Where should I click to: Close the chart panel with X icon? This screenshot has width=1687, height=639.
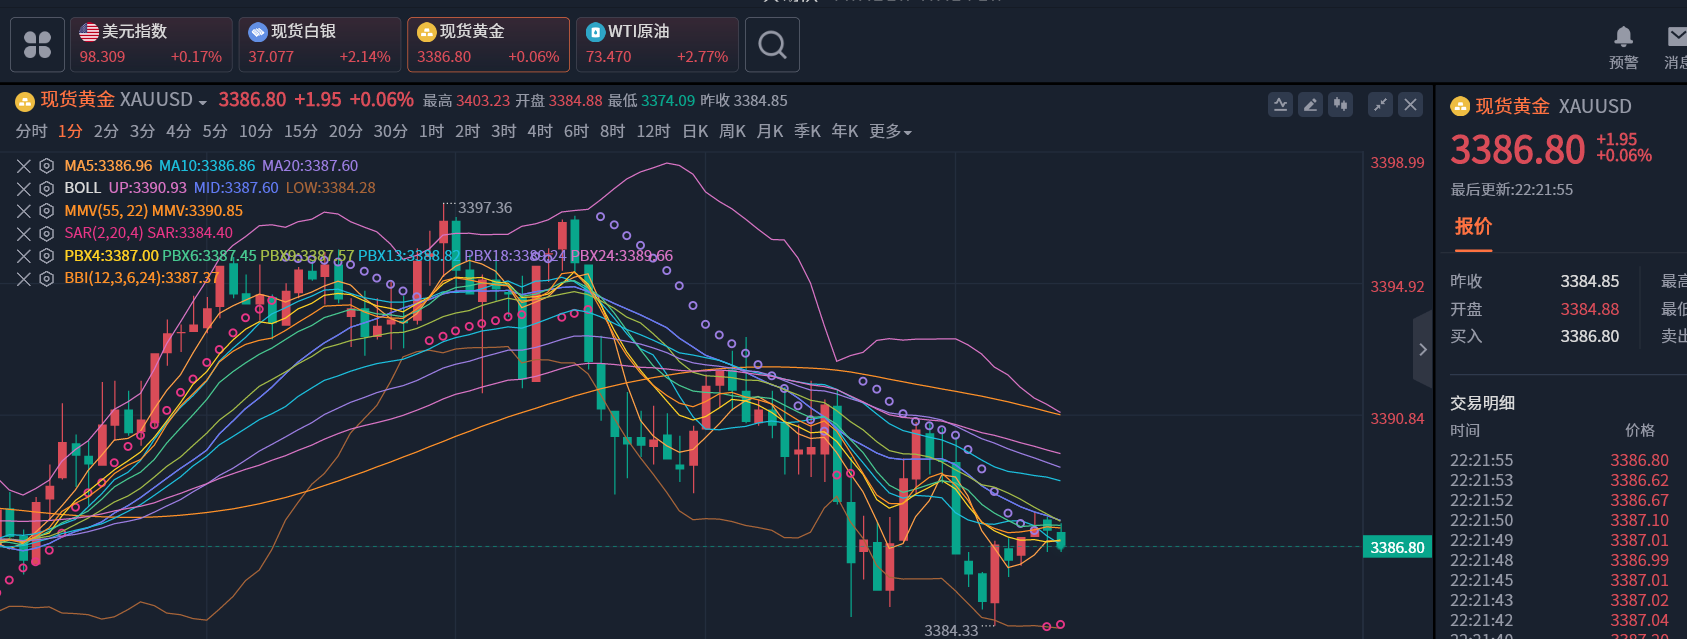[x=1410, y=104]
